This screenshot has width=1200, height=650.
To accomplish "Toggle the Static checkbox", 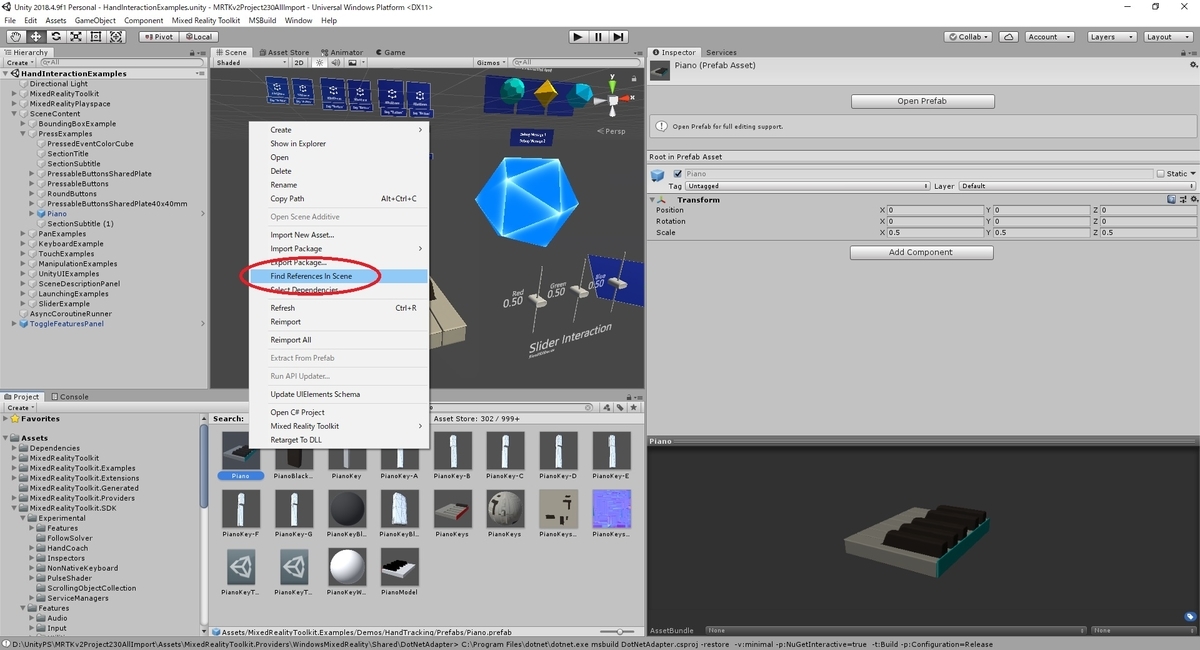I will [x=1161, y=174].
